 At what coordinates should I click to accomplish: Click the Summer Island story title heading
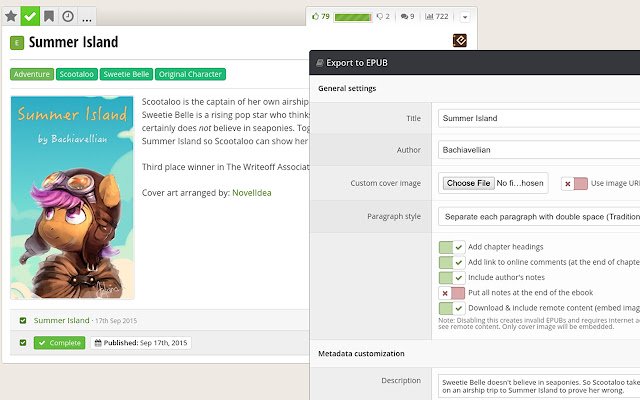(x=73, y=42)
